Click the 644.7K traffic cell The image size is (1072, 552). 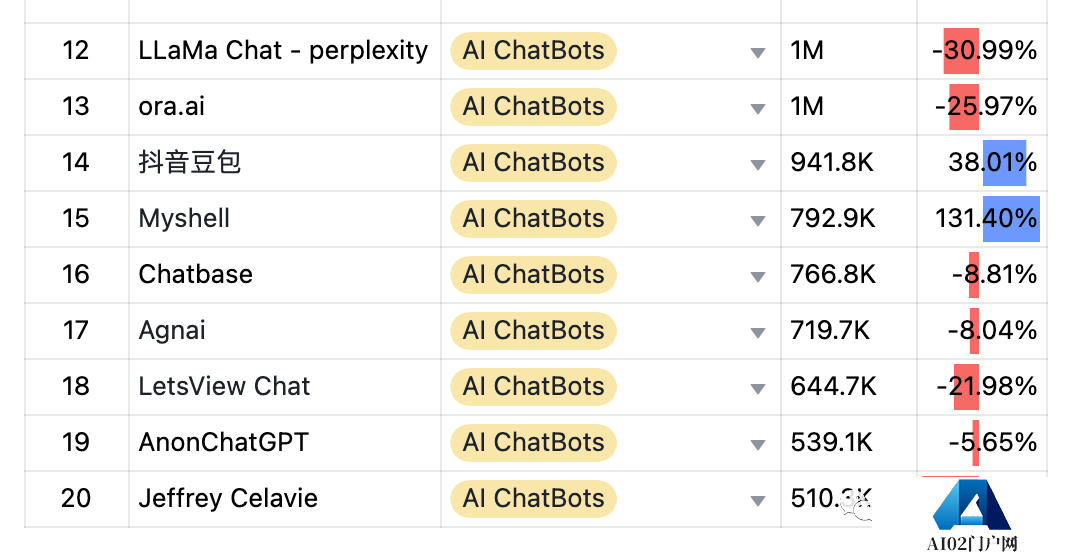(849, 387)
